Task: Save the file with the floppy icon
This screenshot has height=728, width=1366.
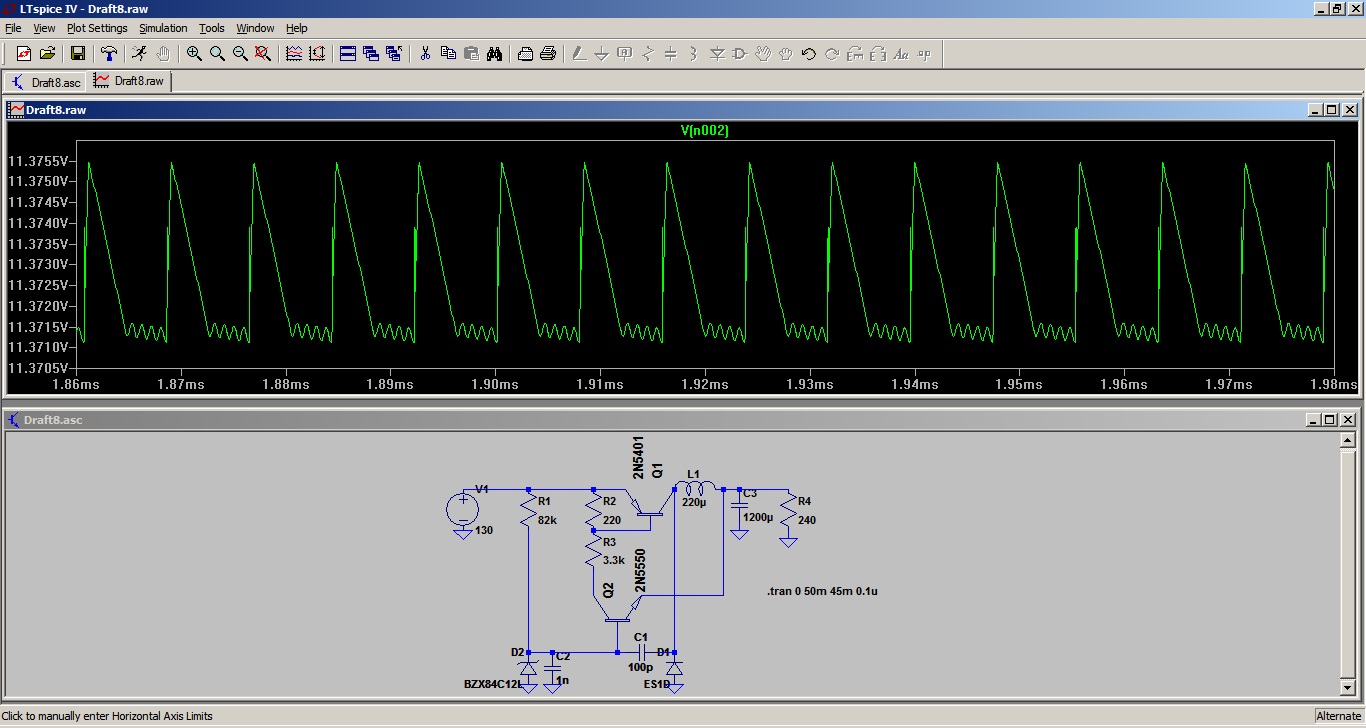Action: click(x=78, y=54)
